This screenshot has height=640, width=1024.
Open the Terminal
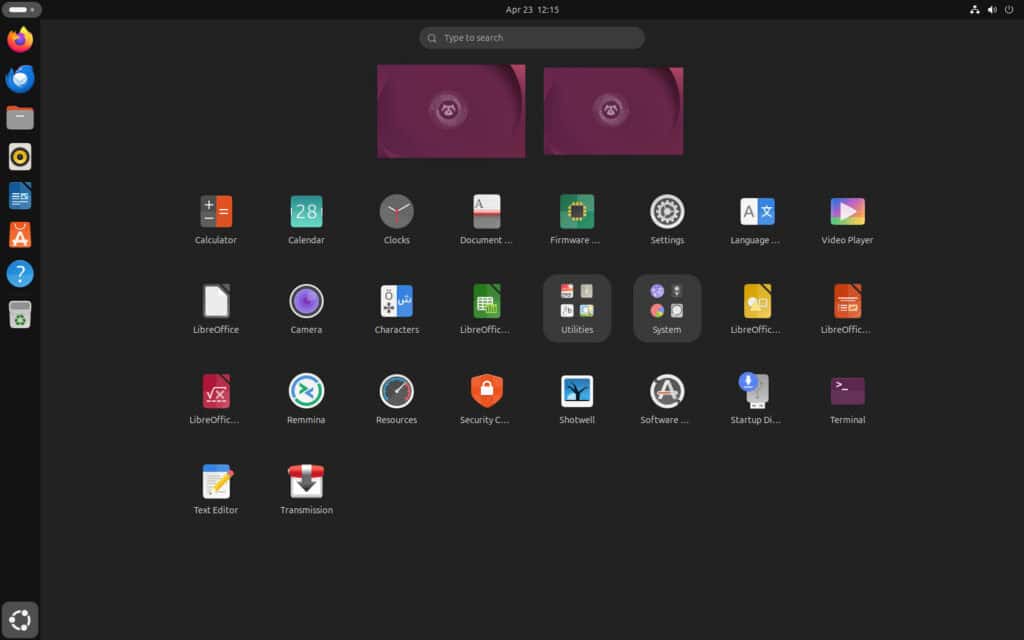(x=847, y=391)
